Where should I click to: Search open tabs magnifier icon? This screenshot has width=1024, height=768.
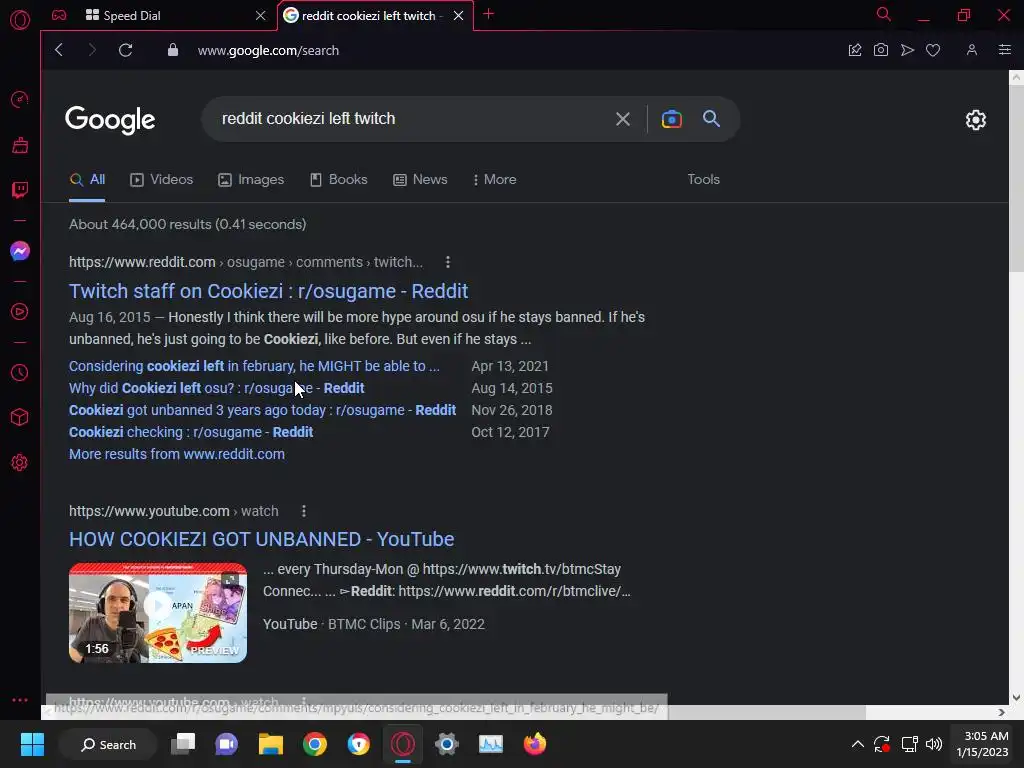pyautogui.click(x=884, y=14)
